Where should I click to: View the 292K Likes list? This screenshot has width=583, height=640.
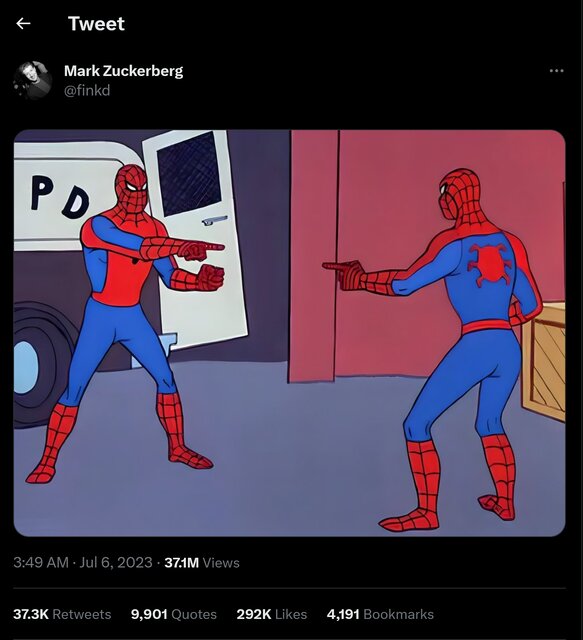coord(271,614)
